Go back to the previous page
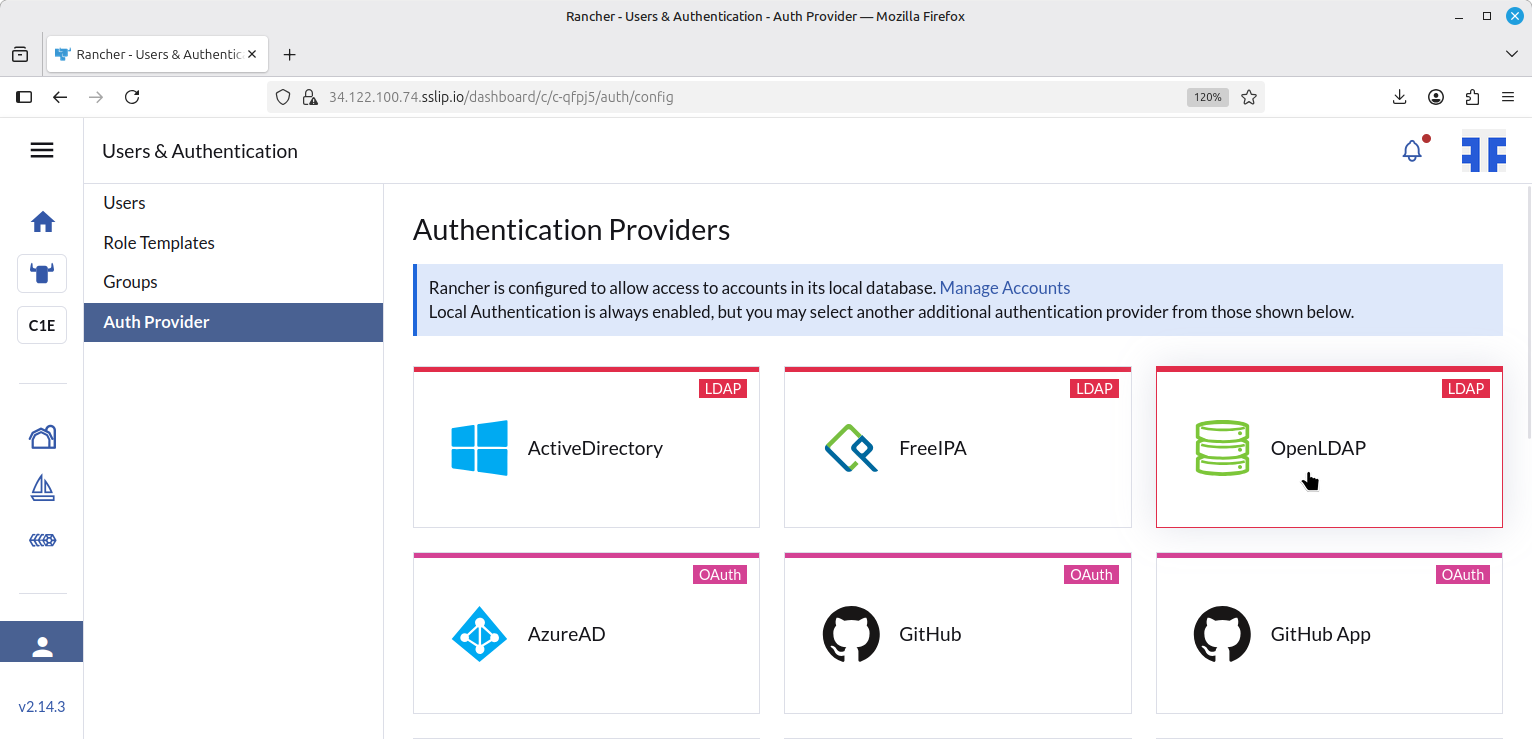Viewport: 1532px width, 739px height. tap(60, 97)
